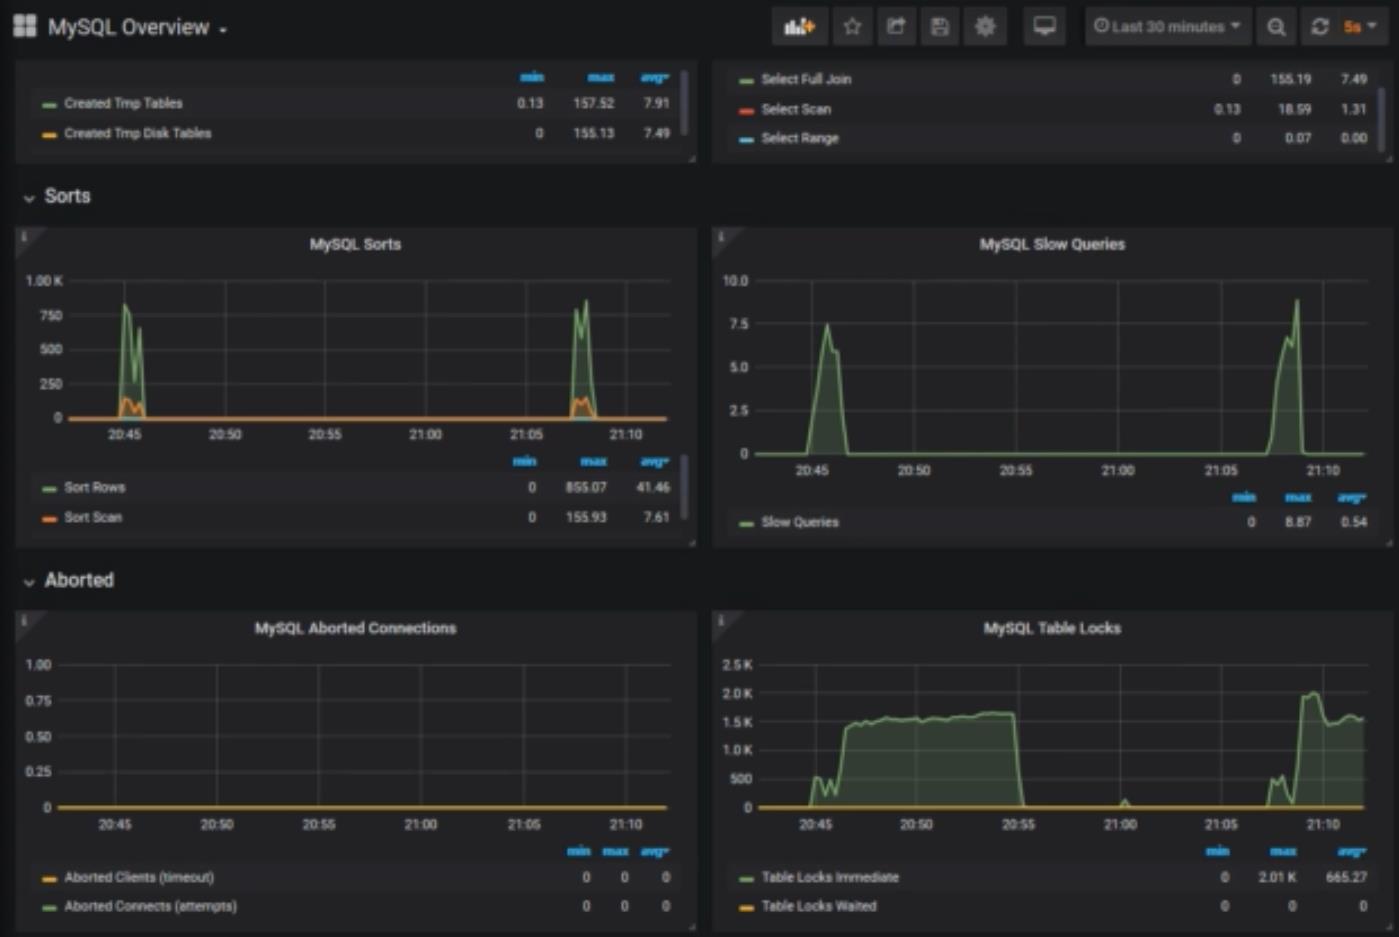Screen dimensions: 1399x937
Task: Toggle the Sort Scan series
Action: (x=93, y=517)
